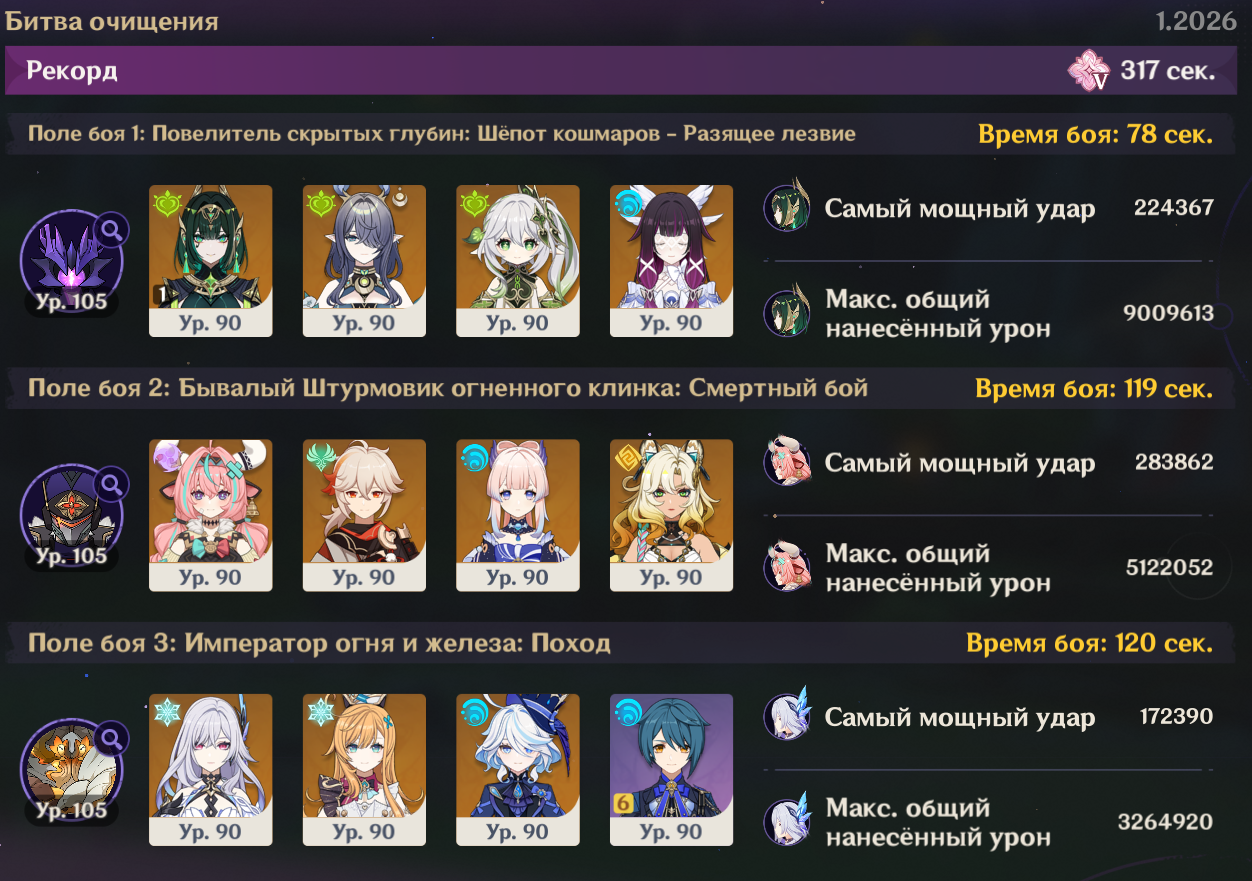The image size is (1252, 881).
Task: Select top-hat Hydro character in battlefield 3
Action: click(x=518, y=769)
